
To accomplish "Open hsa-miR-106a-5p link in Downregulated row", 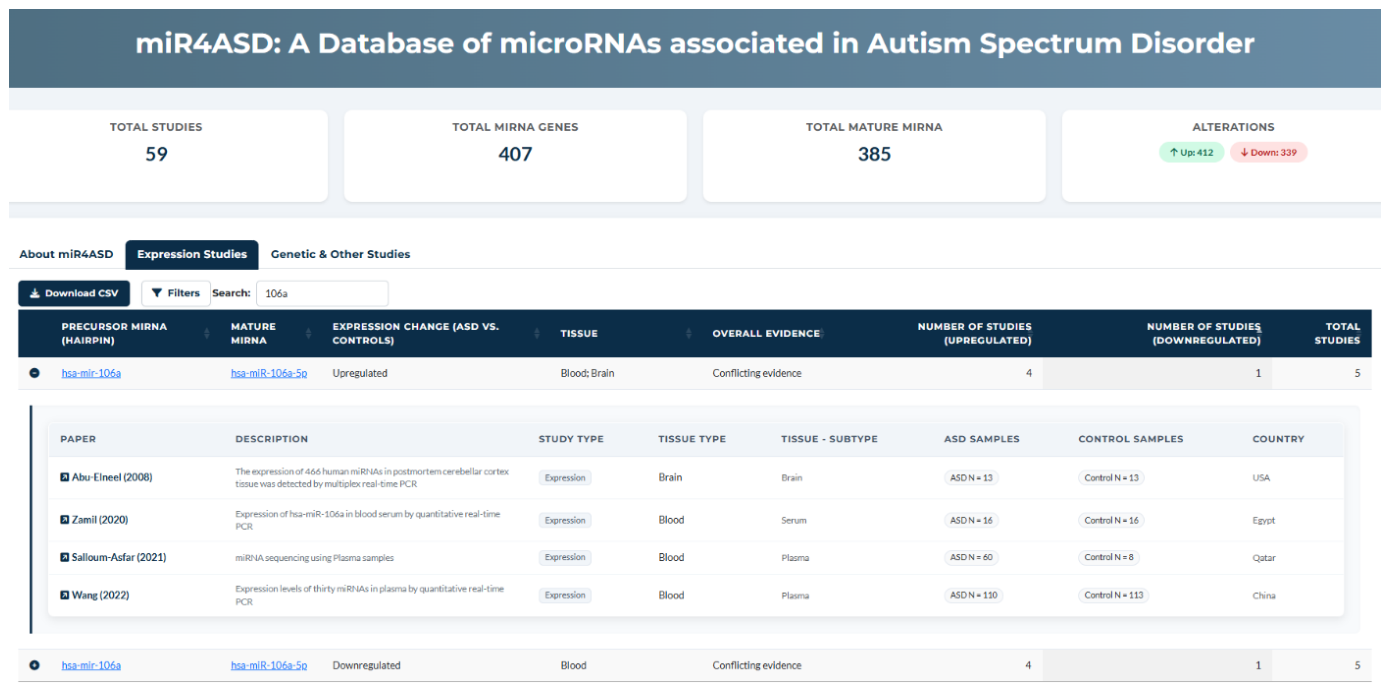I will (x=269, y=665).
